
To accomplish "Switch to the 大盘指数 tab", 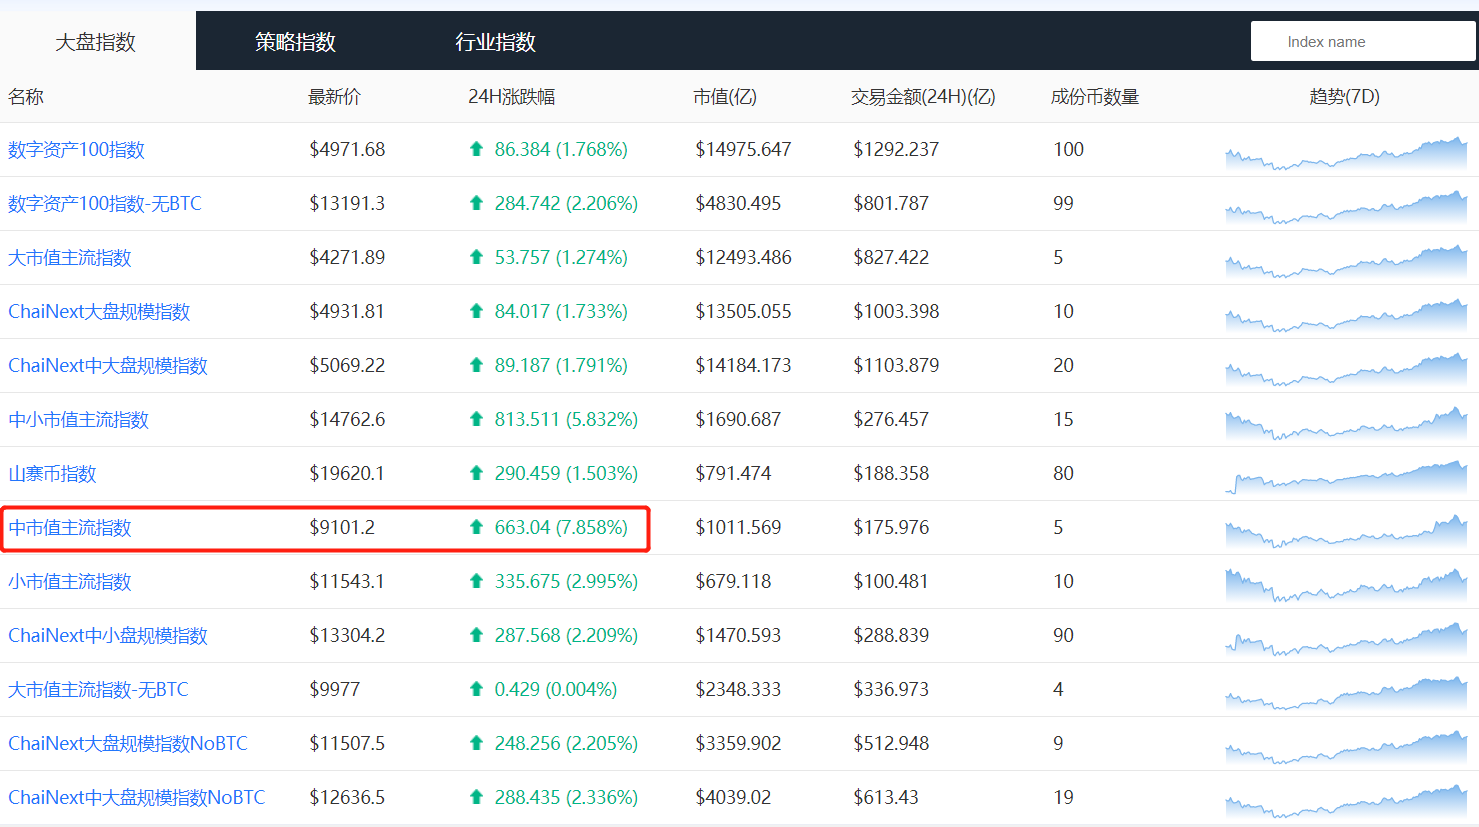I will pyautogui.click(x=96, y=42).
